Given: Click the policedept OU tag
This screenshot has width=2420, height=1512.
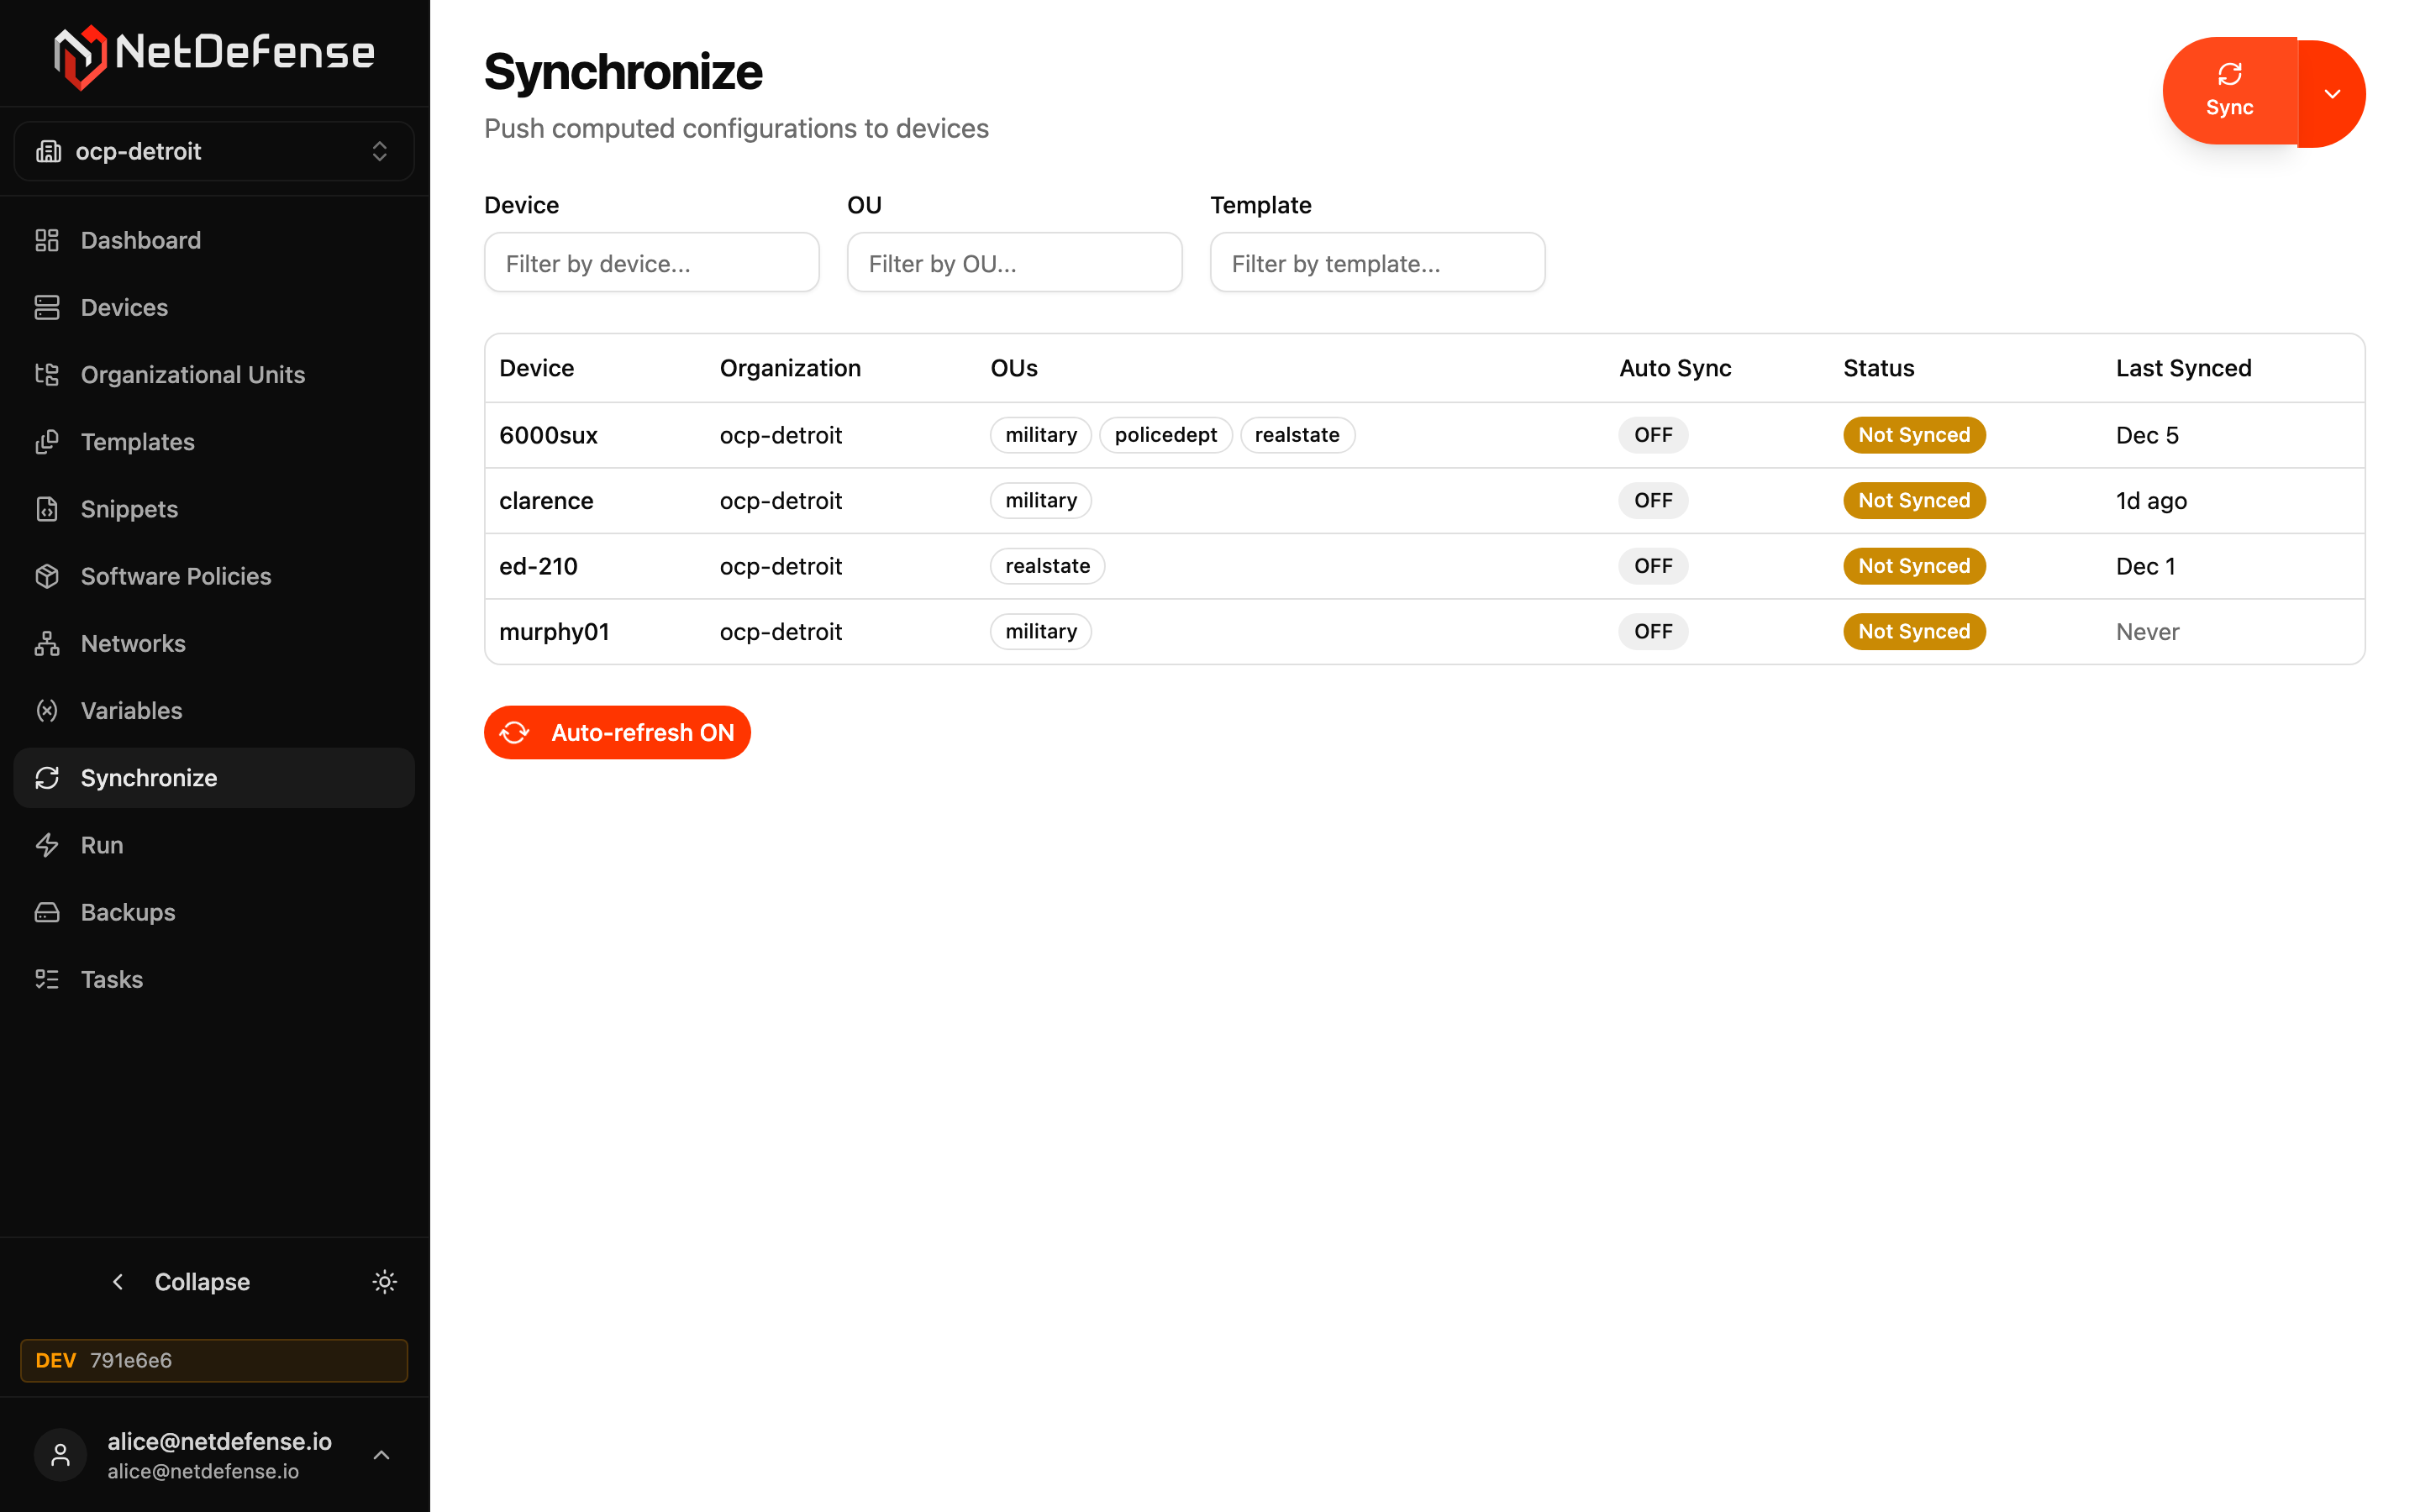Looking at the screenshot, I should pos(1166,435).
